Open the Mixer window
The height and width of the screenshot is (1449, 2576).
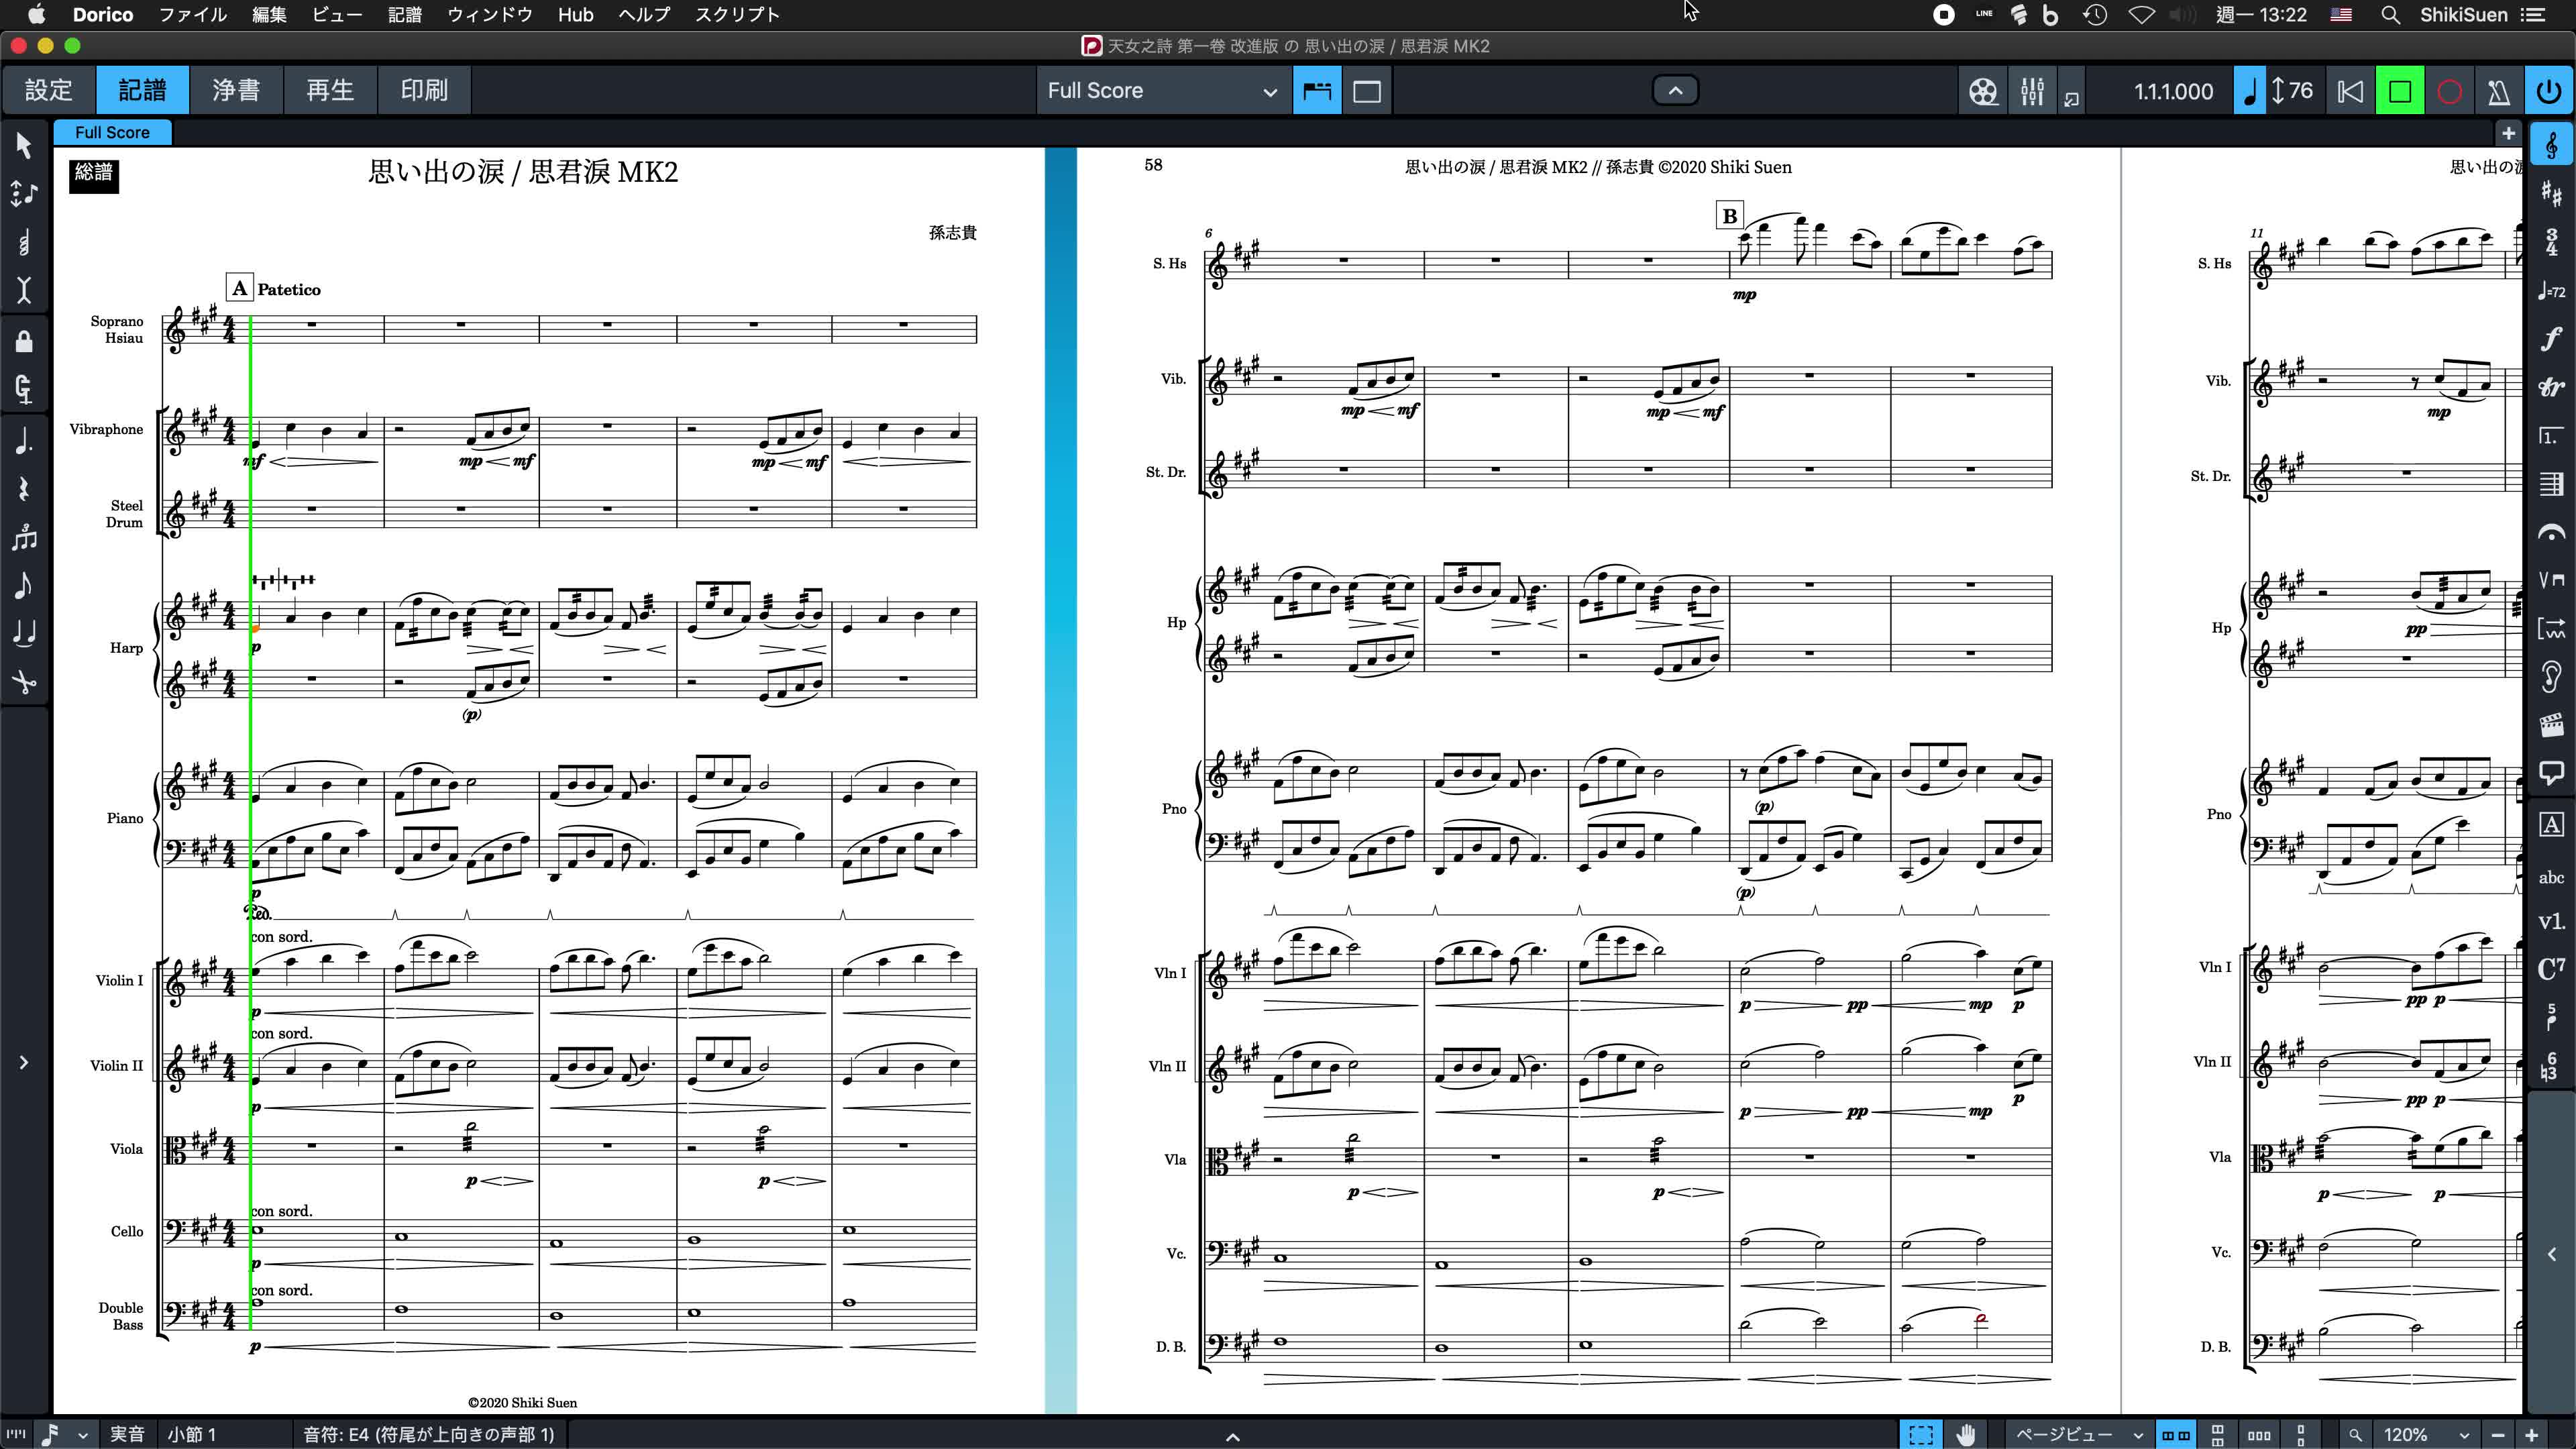pos(2032,91)
